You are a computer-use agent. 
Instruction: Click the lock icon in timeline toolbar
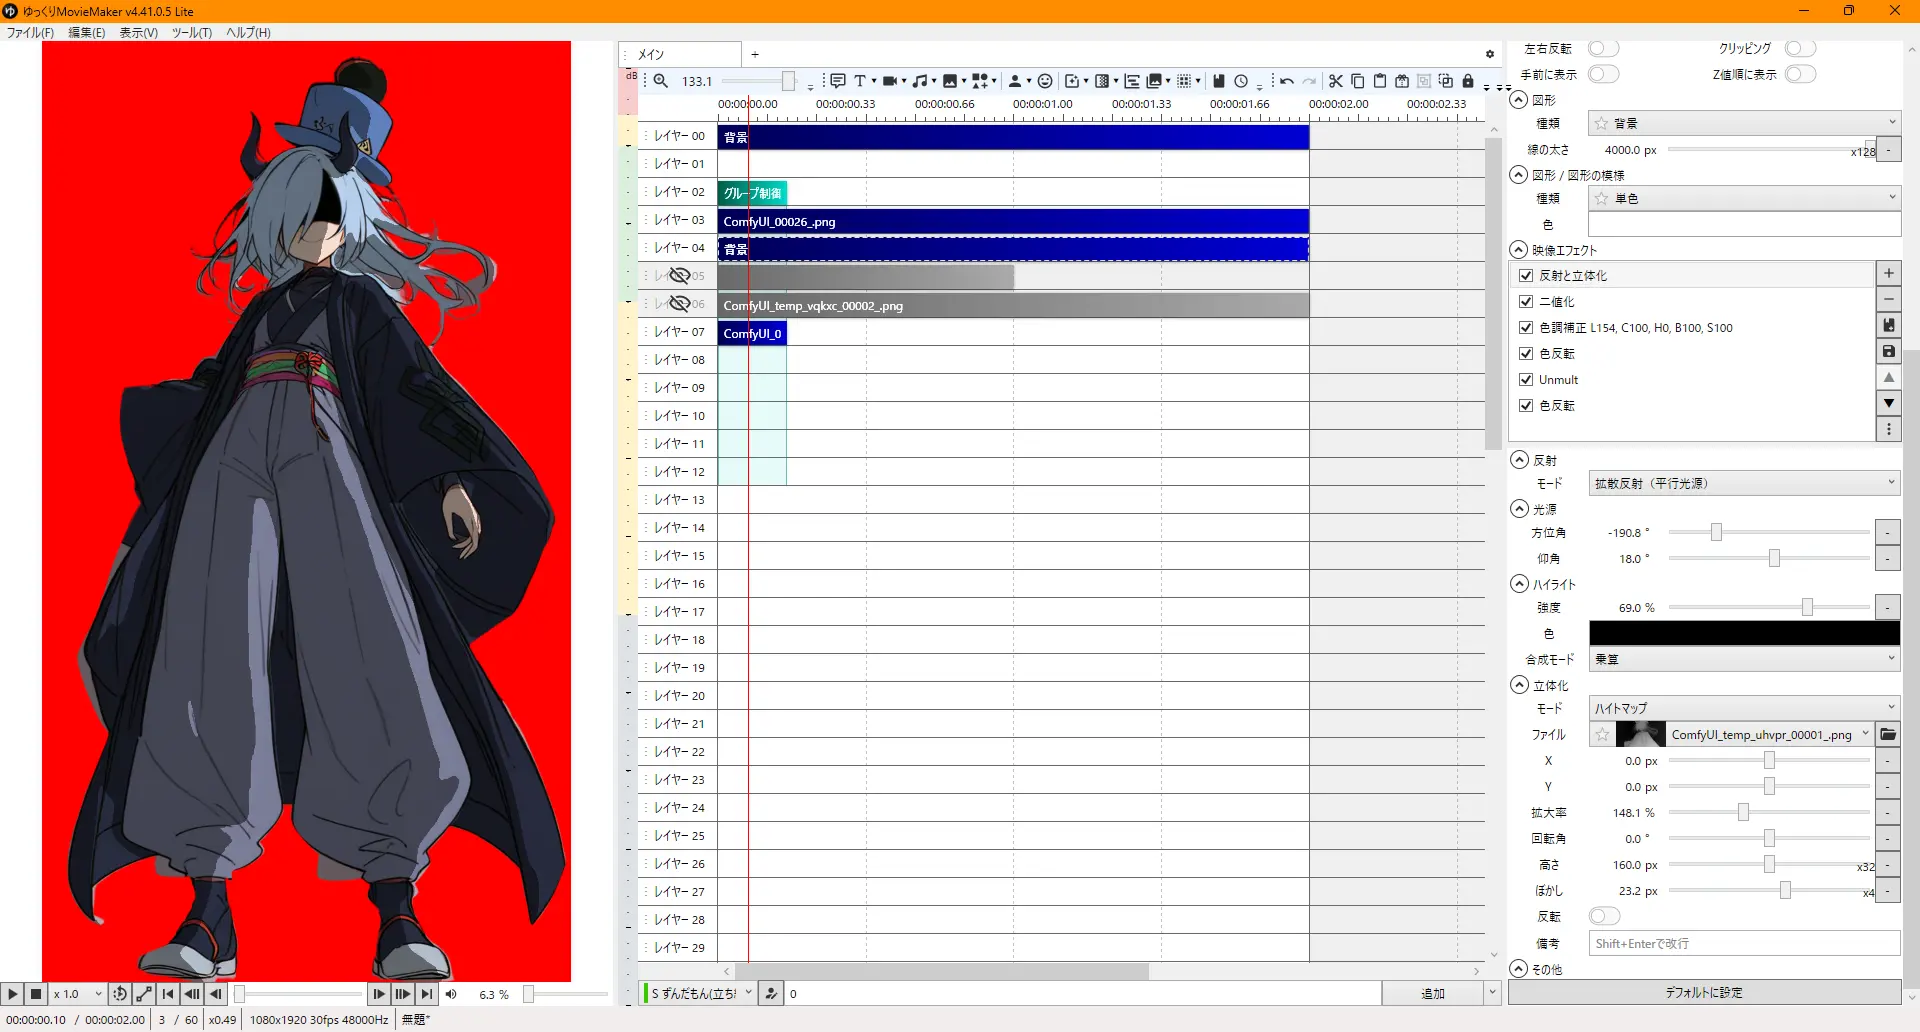coord(1468,81)
